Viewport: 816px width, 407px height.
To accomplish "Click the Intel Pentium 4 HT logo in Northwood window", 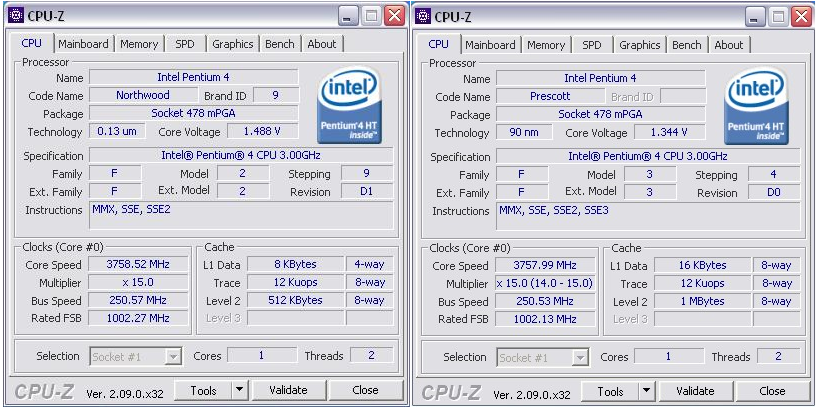I will pos(349,105).
